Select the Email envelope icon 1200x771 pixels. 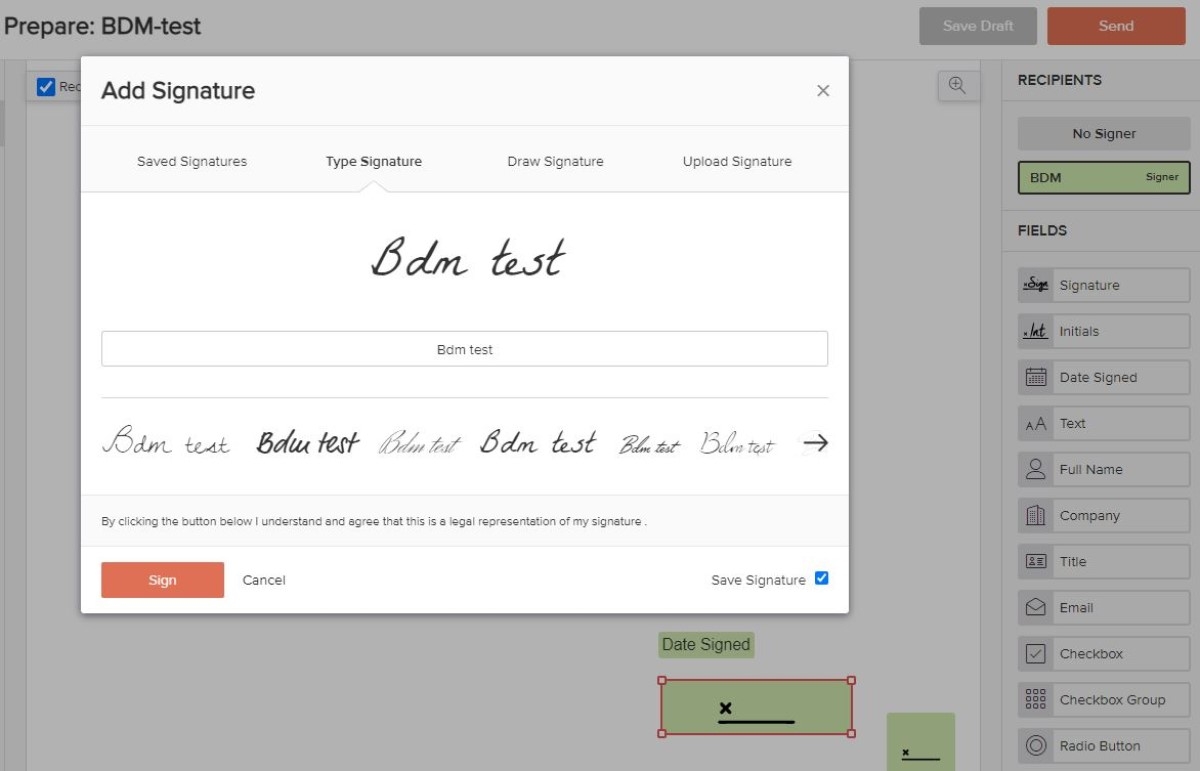point(1035,607)
